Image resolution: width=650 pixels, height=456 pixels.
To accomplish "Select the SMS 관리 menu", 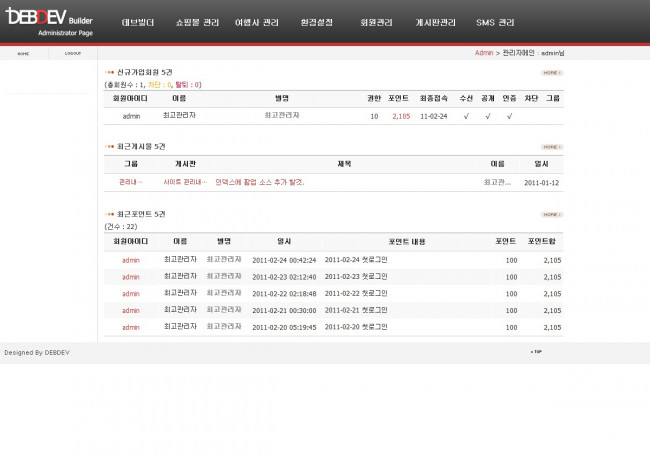I will pyautogui.click(x=495, y=22).
